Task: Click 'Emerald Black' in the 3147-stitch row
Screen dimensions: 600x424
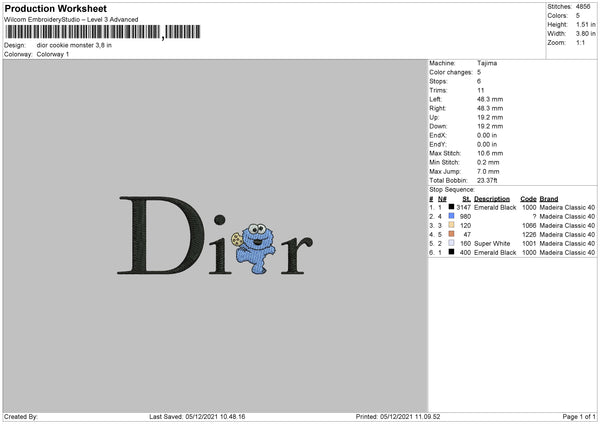Action: [495, 207]
